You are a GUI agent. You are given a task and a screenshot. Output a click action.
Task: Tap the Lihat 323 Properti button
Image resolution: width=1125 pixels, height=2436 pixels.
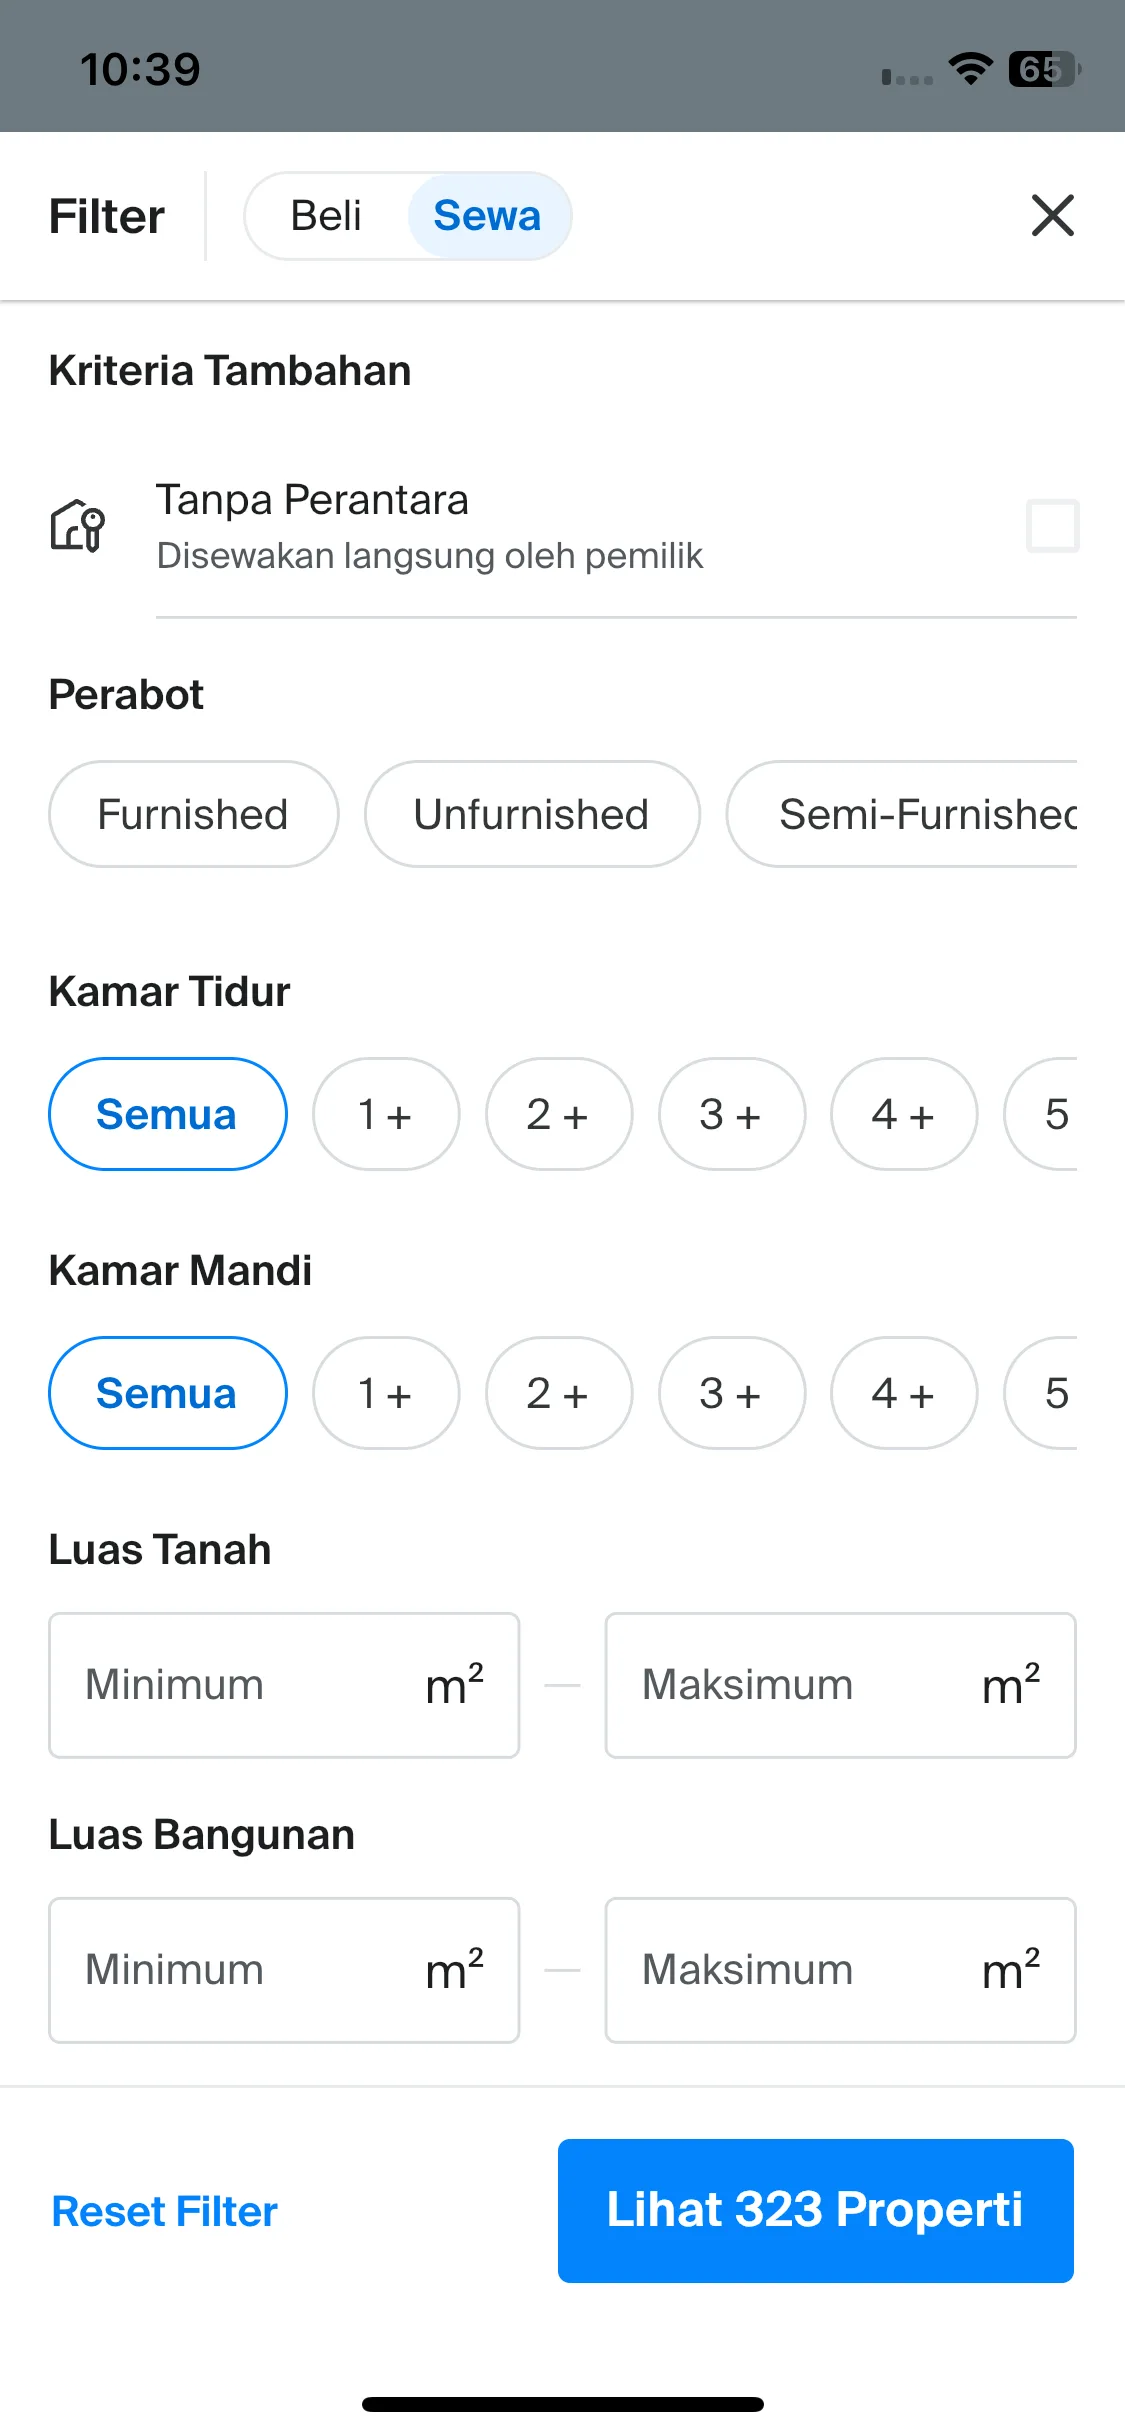(x=816, y=2211)
